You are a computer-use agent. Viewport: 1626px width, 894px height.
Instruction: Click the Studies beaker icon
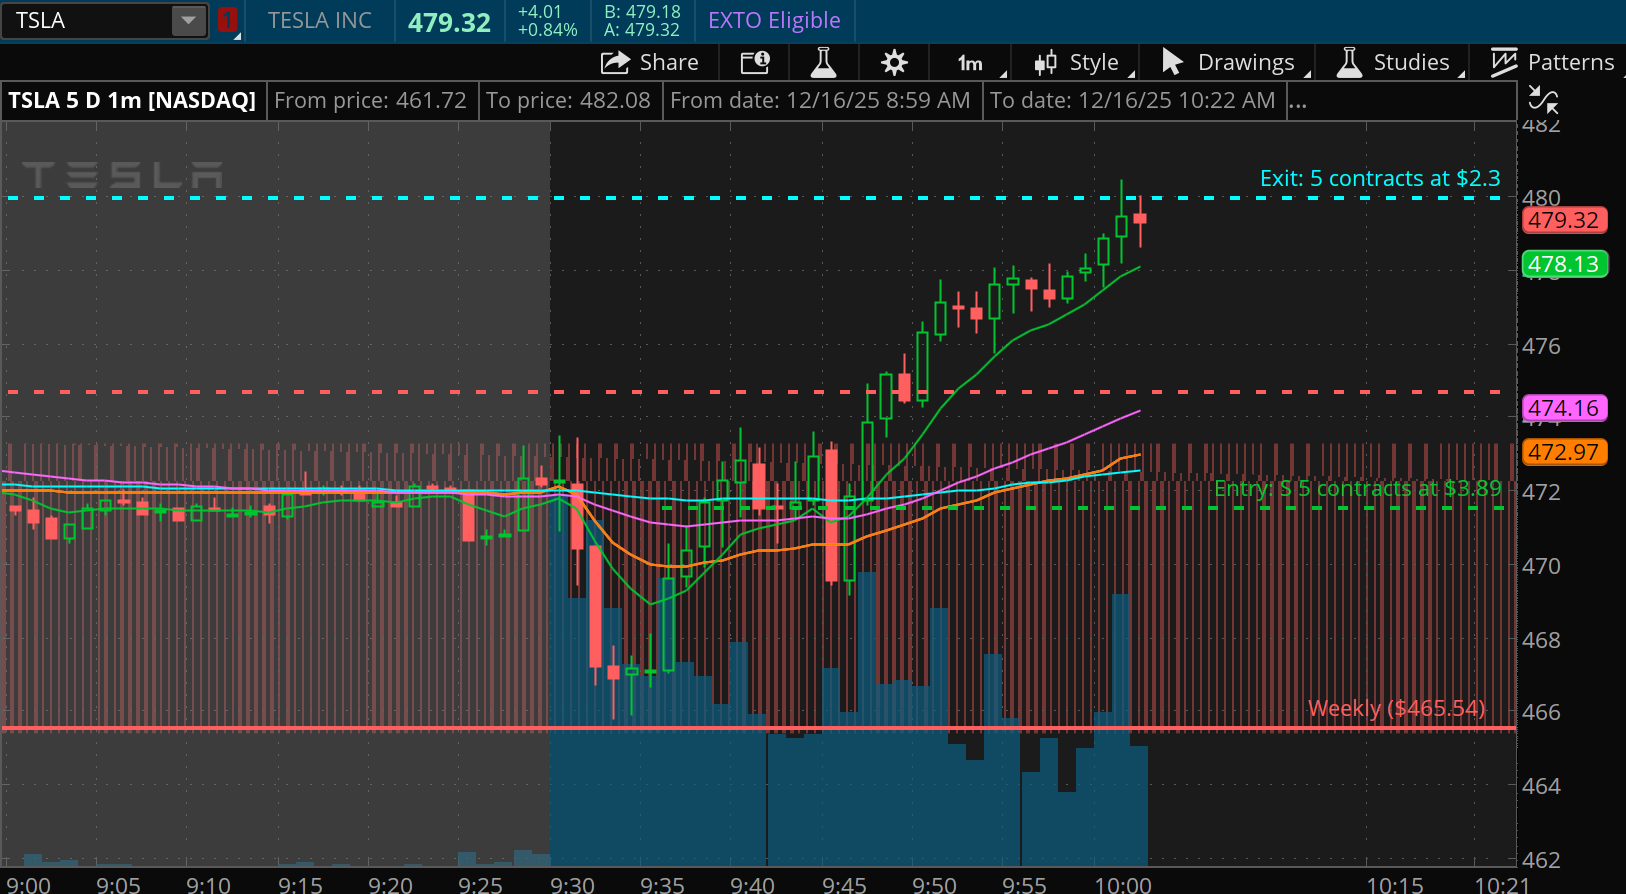click(1349, 62)
